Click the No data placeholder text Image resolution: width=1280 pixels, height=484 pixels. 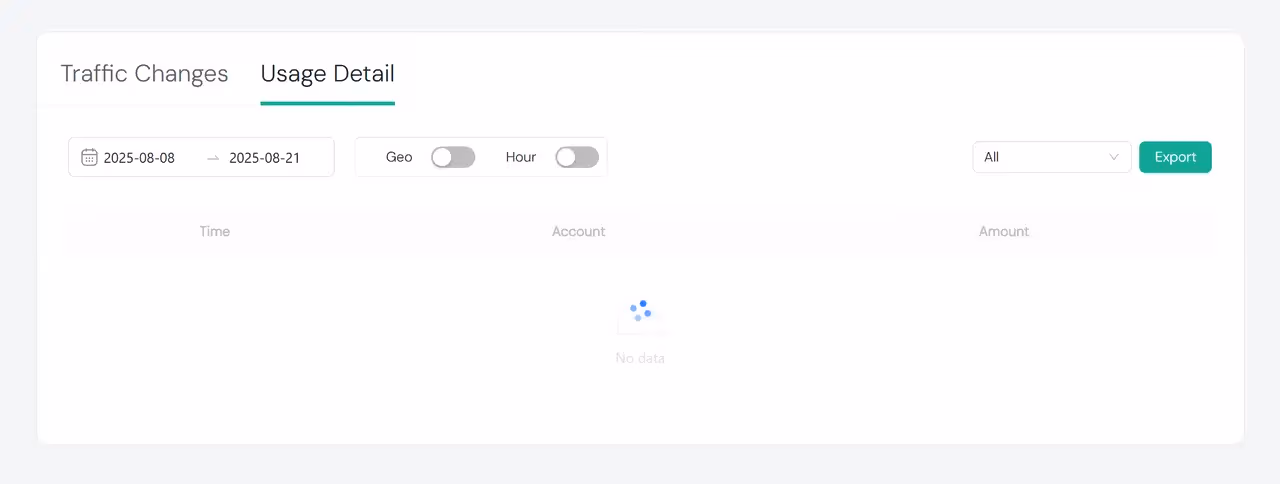pyautogui.click(x=640, y=358)
